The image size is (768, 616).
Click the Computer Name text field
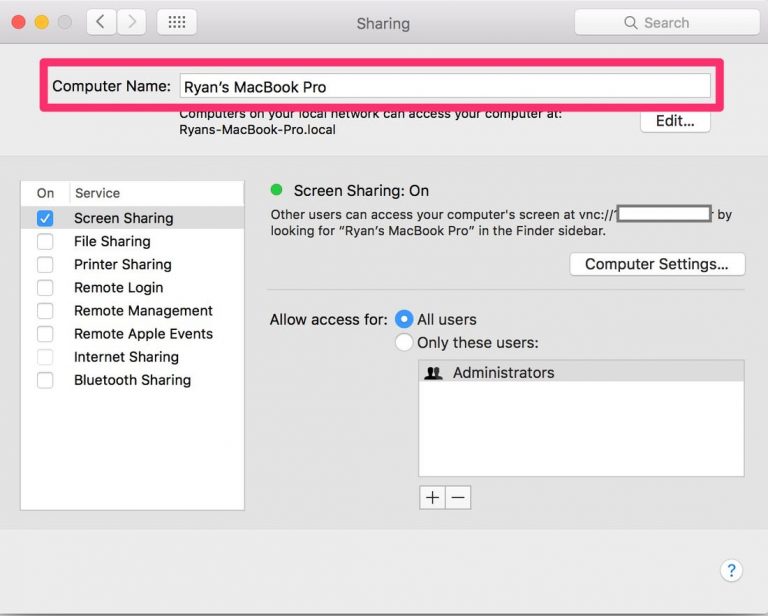click(x=445, y=87)
